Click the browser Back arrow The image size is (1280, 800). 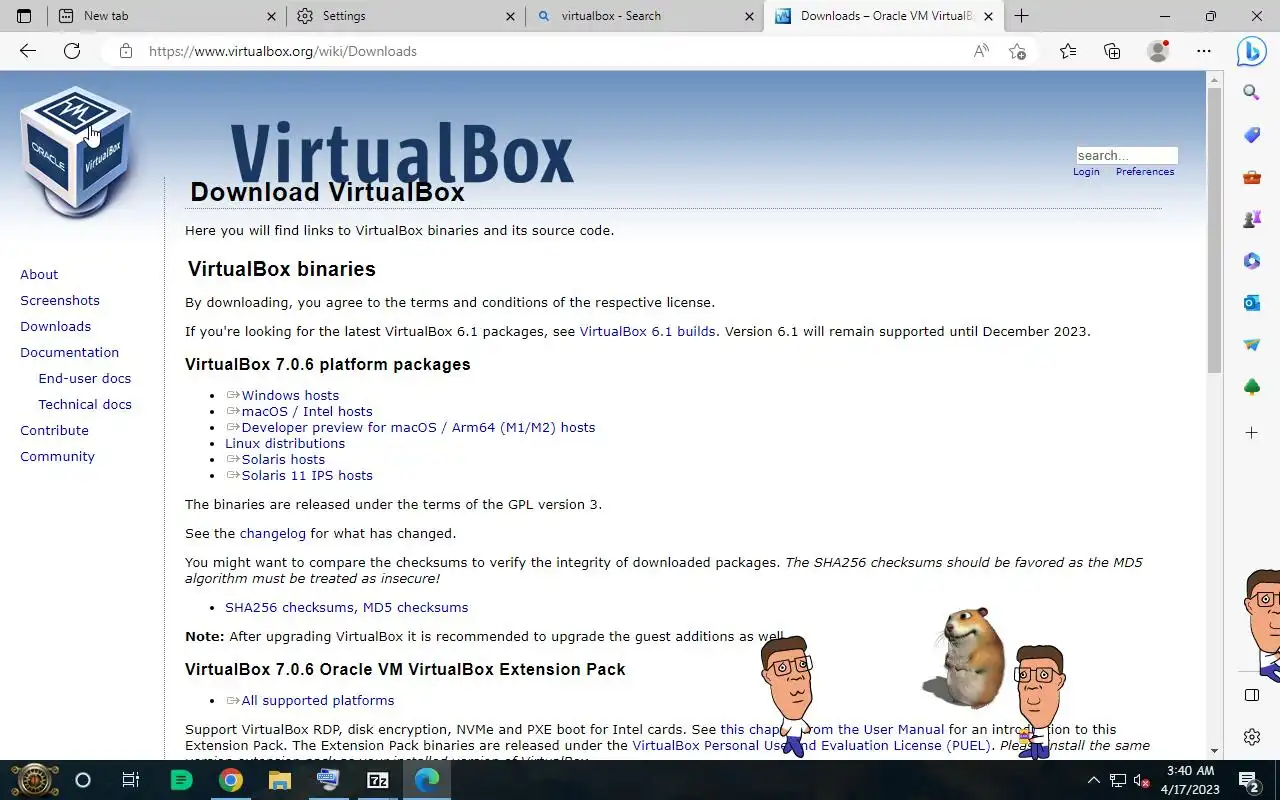pyautogui.click(x=28, y=51)
